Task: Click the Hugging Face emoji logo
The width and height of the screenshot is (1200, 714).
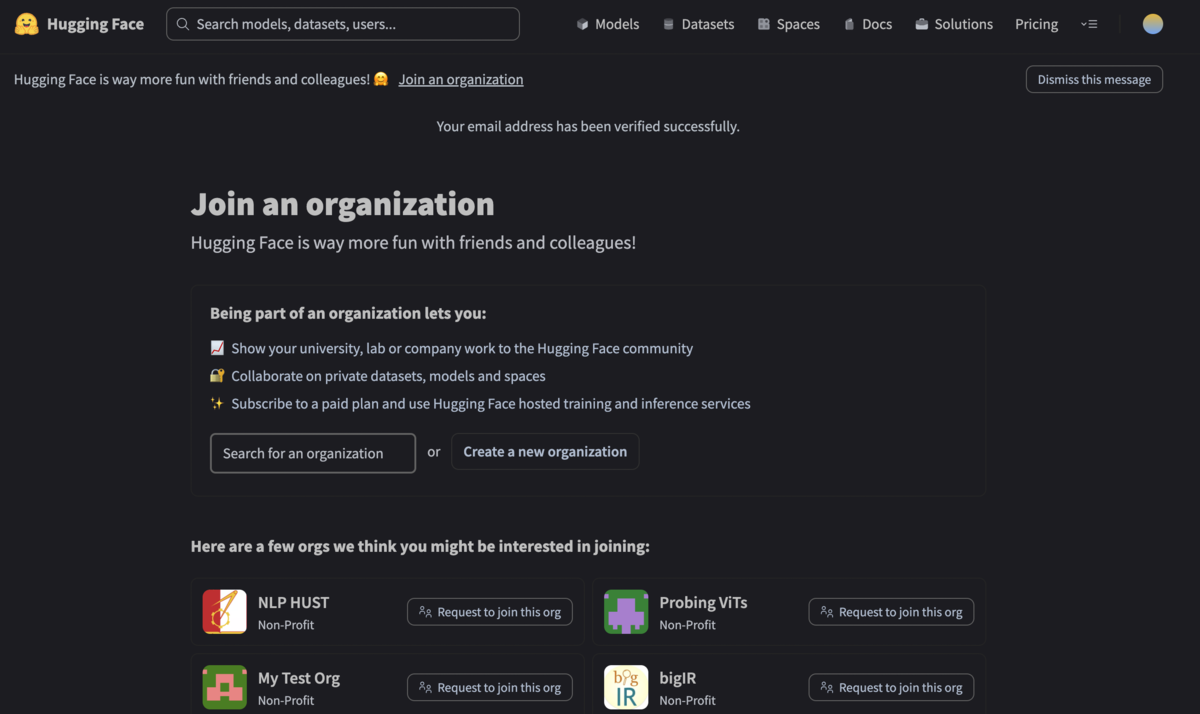Action: (x=27, y=24)
